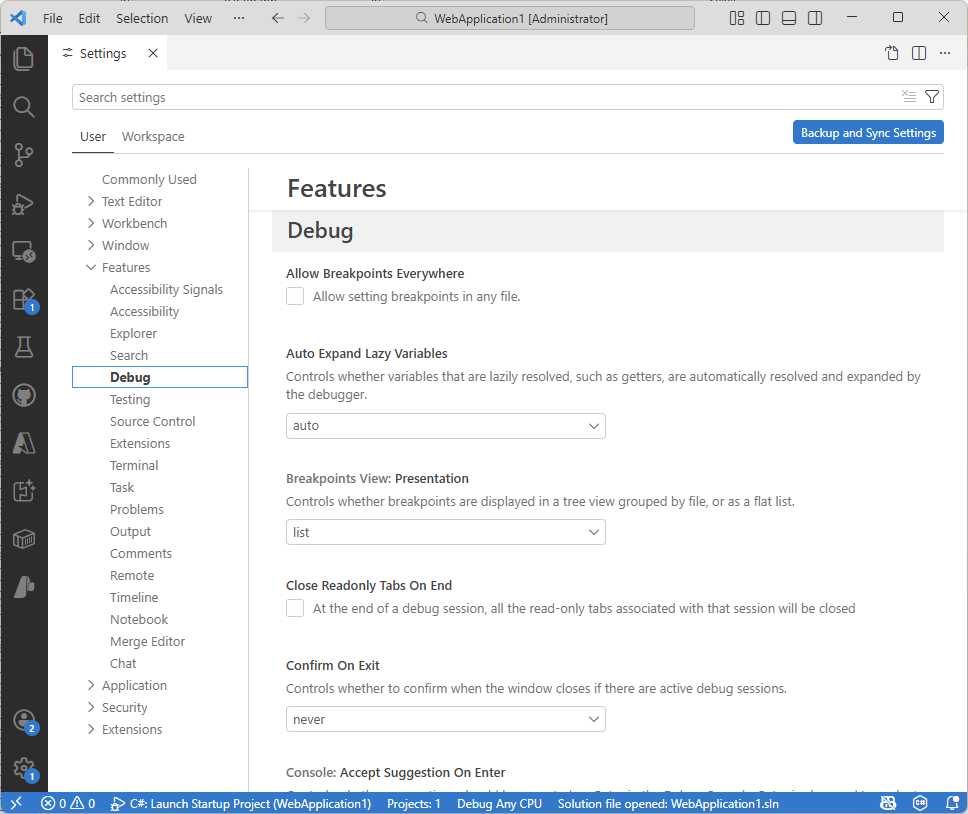Toggle Secondary Side Bar from title bar
This screenshot has height=814, width=968.
[x=815, y=18]
